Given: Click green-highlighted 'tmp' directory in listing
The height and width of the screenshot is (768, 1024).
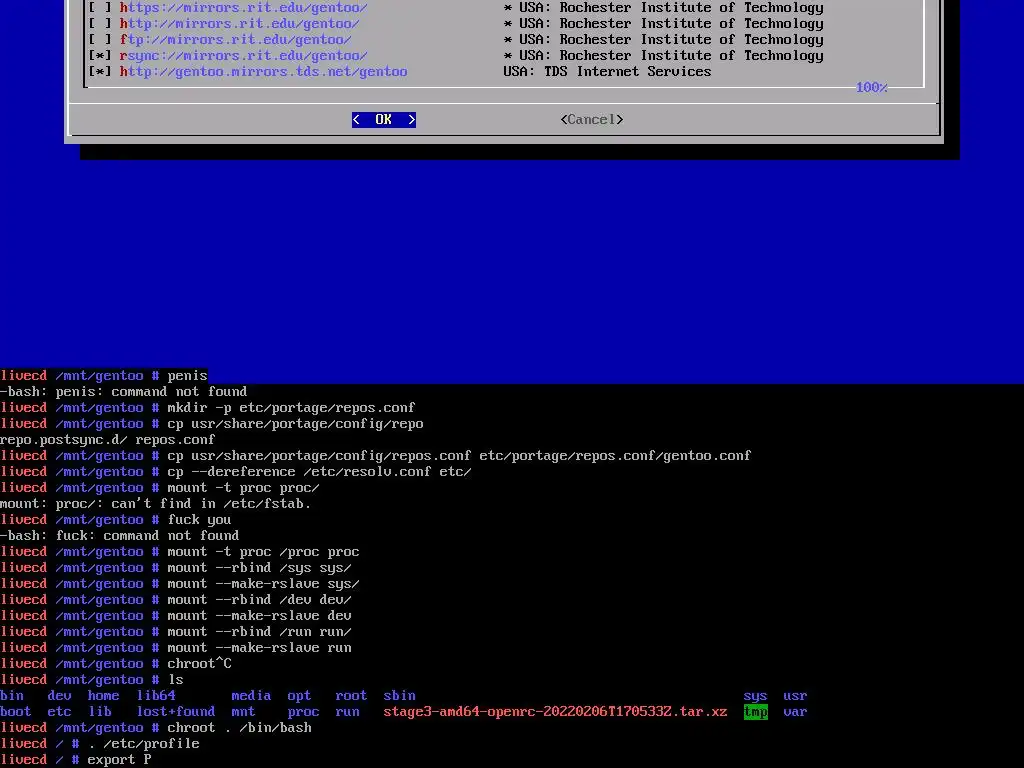Looking at the screenshot, I should pos(756,712).
